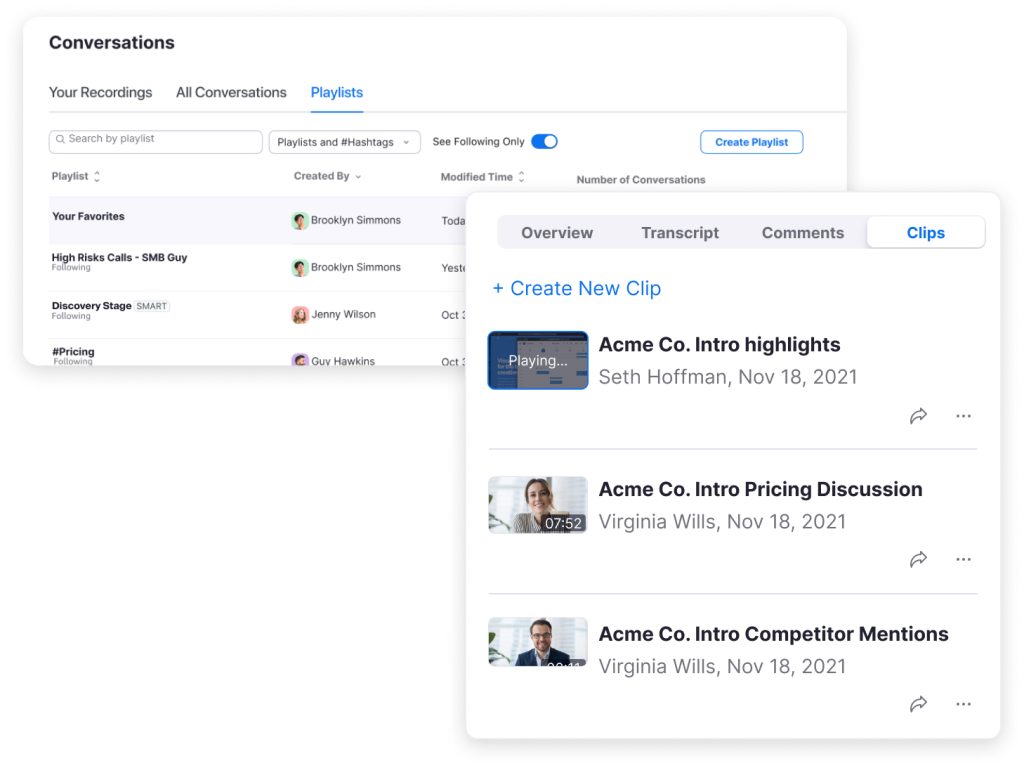Click Jenny Wilson's avatar in Discovery Stage row
The width and height of the screenshot is (1024, 768).
pyautogui.click(x=300, y=315)
